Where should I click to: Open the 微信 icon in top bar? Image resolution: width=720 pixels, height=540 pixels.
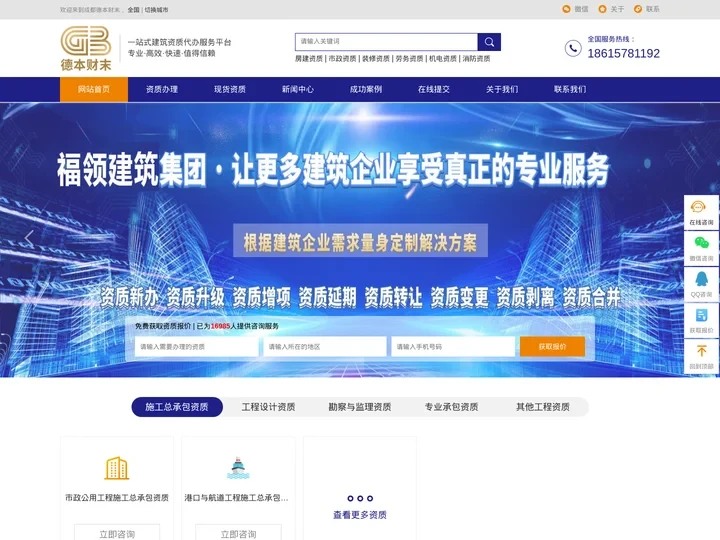click(x=566, y=9)
